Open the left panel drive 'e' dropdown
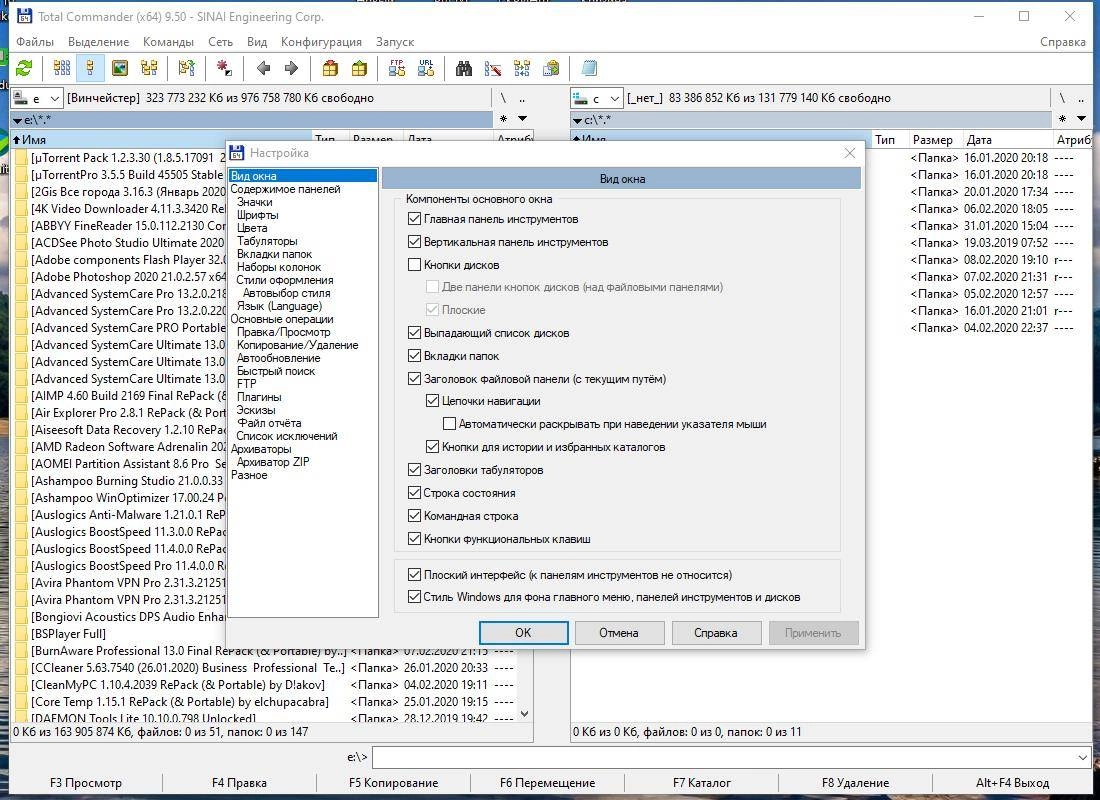 coord(38,98)
